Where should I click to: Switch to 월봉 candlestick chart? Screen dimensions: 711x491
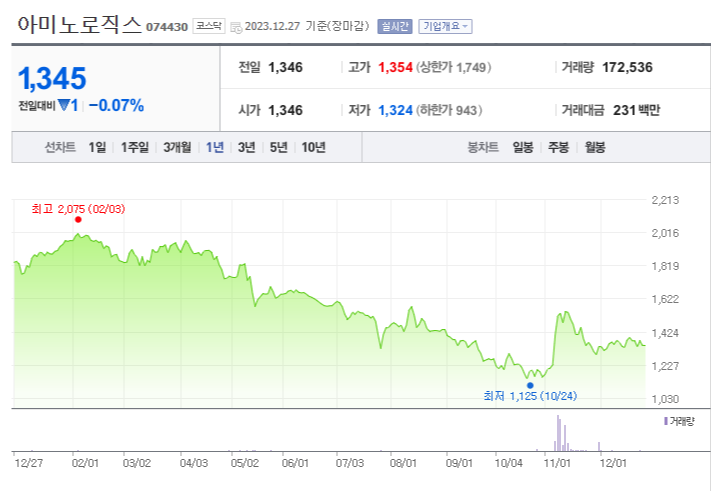[594, 147]
